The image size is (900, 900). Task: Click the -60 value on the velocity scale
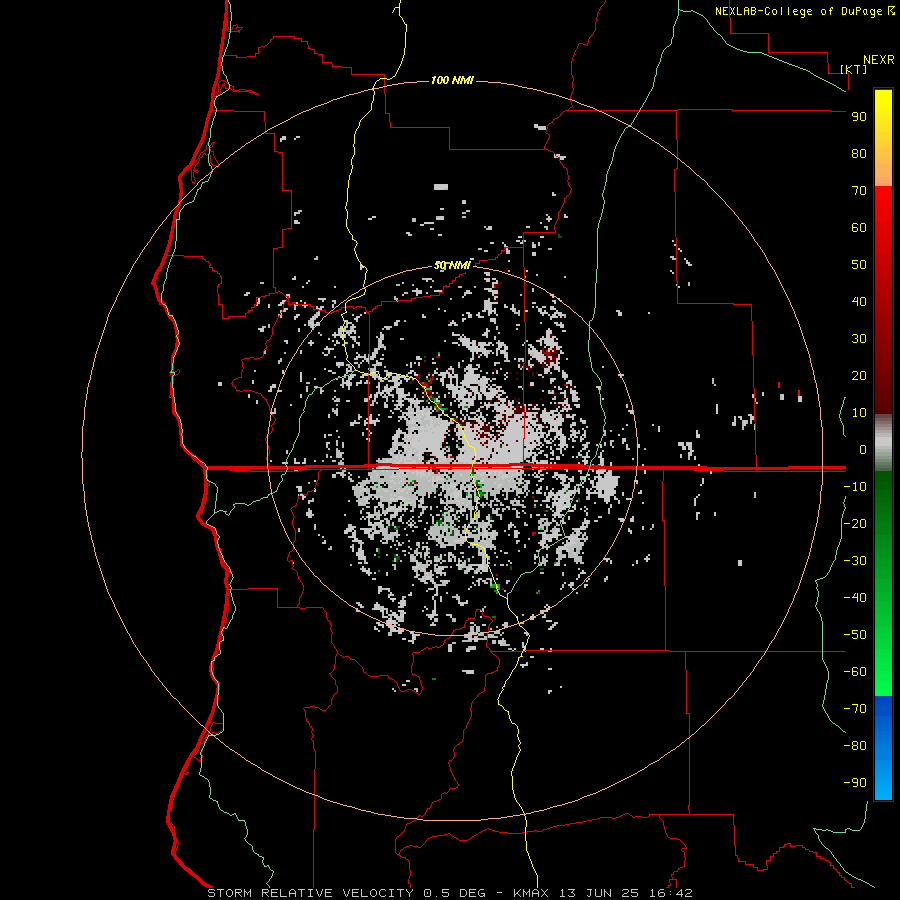click(855, 672)
